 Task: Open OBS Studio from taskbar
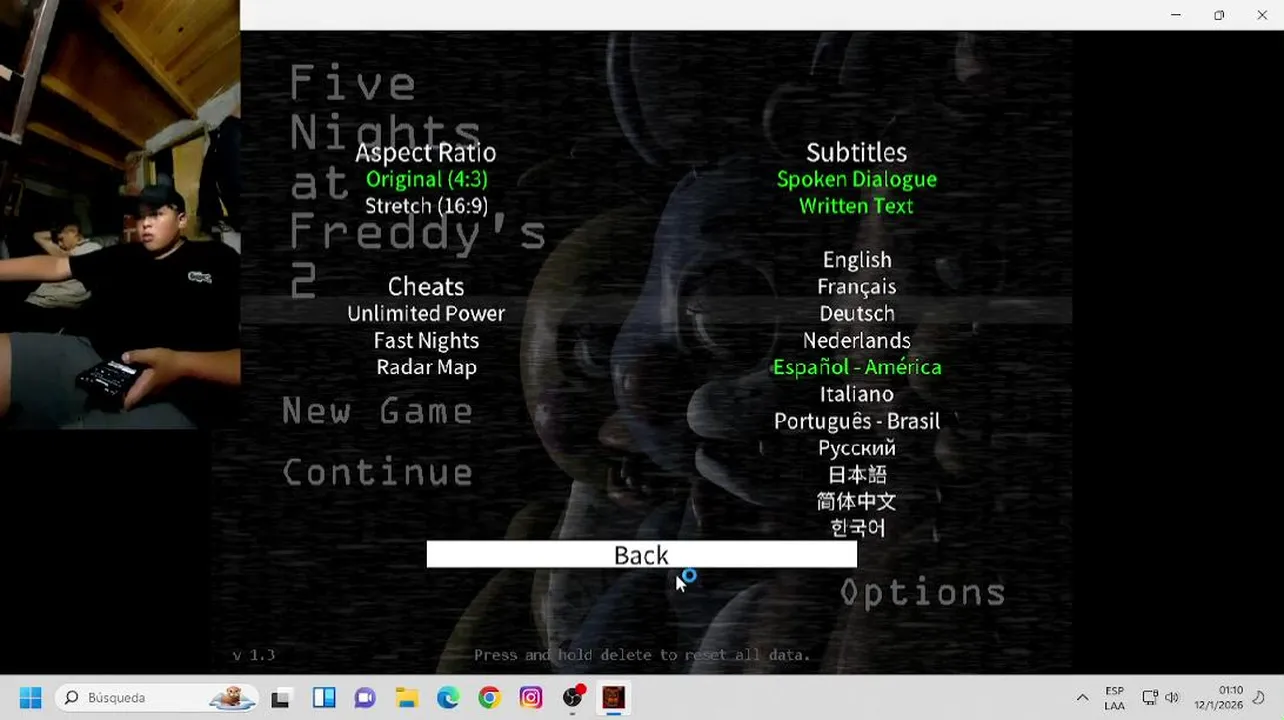(x=573, y=698)
